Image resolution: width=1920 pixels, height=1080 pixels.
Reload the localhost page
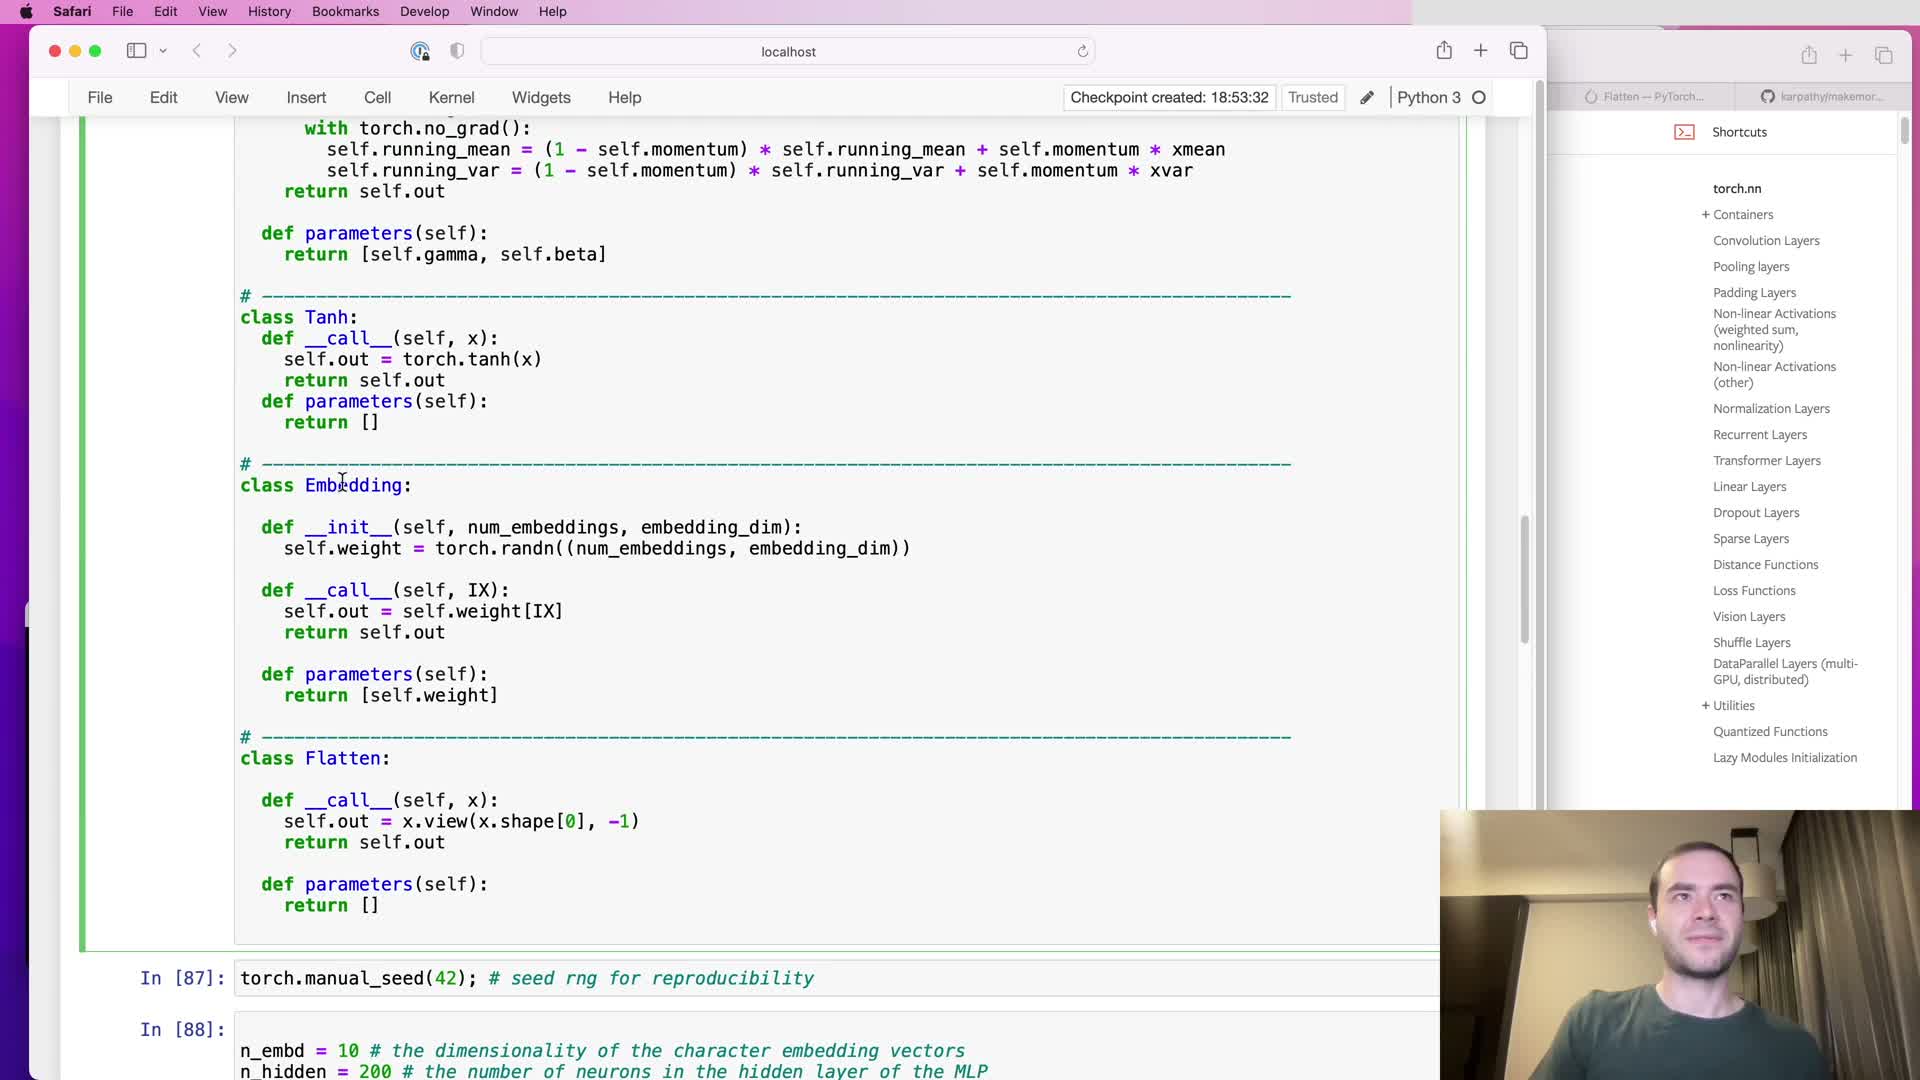[1082, 51]
